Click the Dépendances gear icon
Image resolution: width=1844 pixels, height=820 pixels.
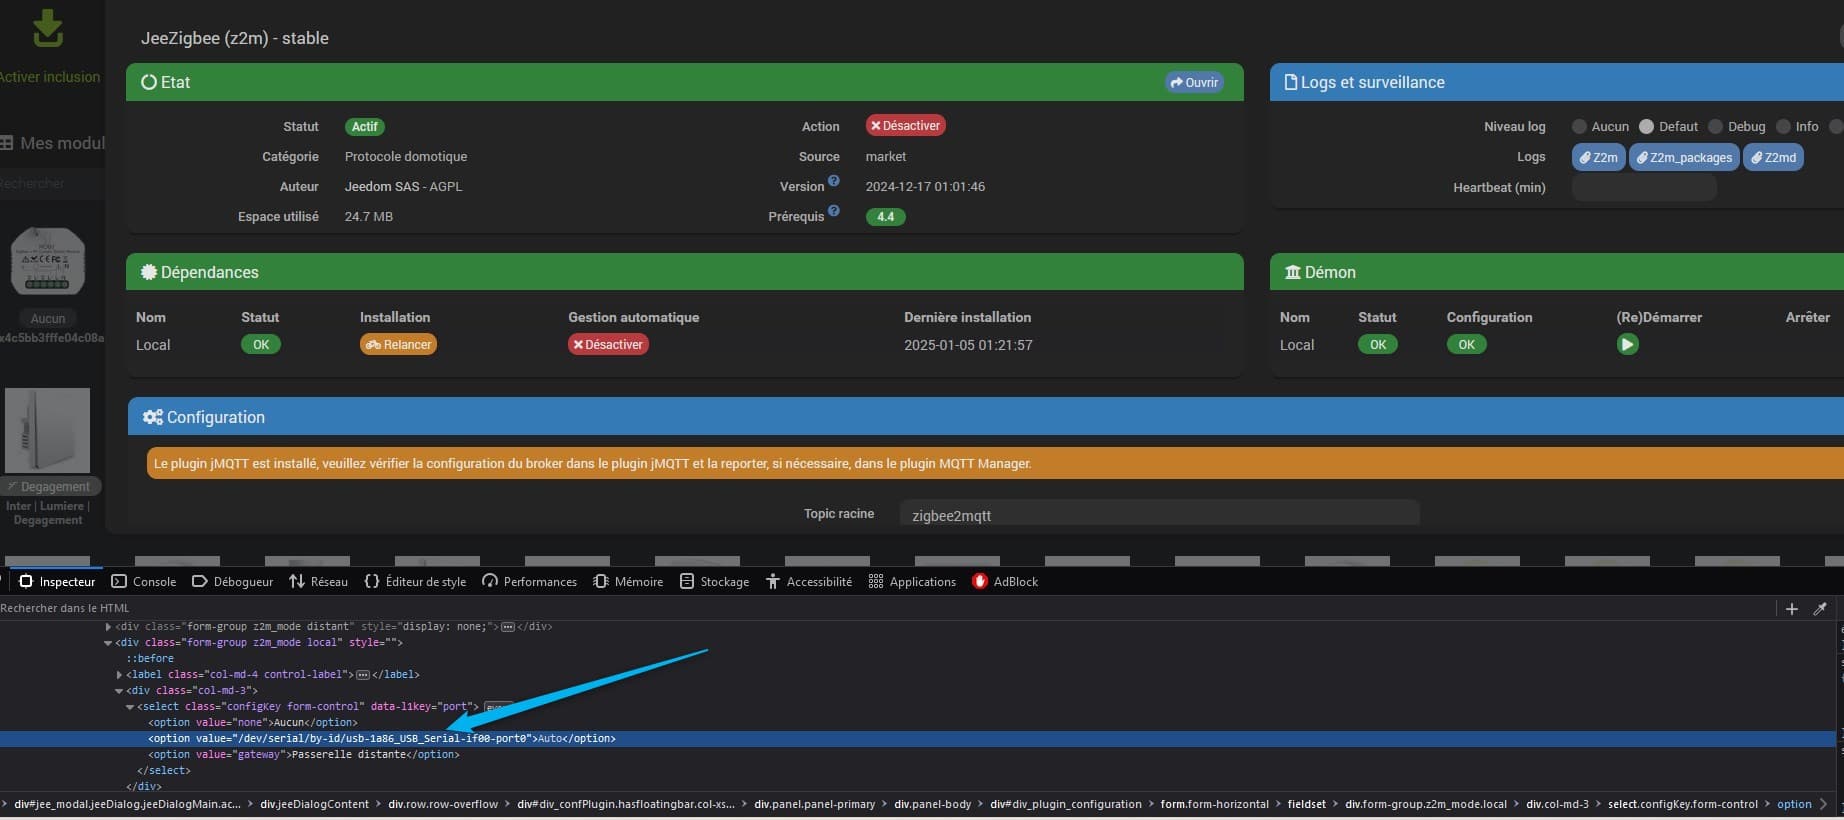149,272
